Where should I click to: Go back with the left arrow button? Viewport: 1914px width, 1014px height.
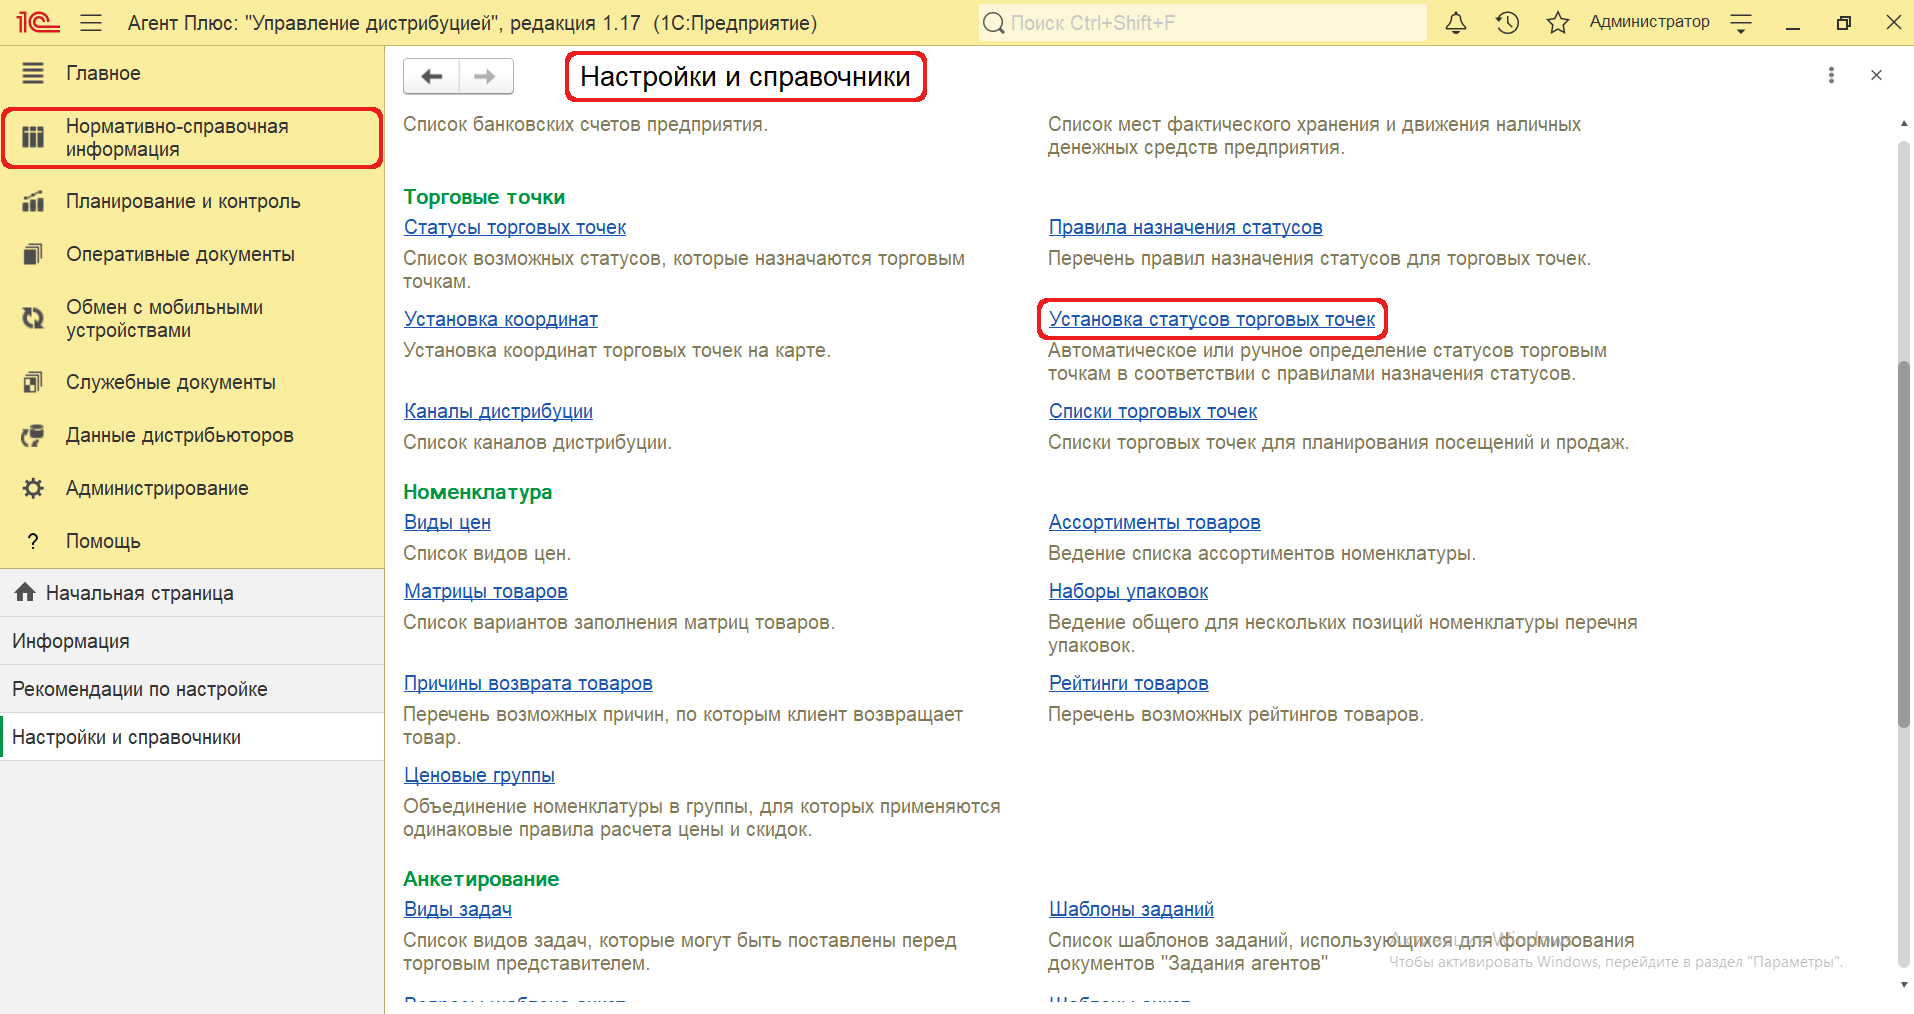point(431,77)
